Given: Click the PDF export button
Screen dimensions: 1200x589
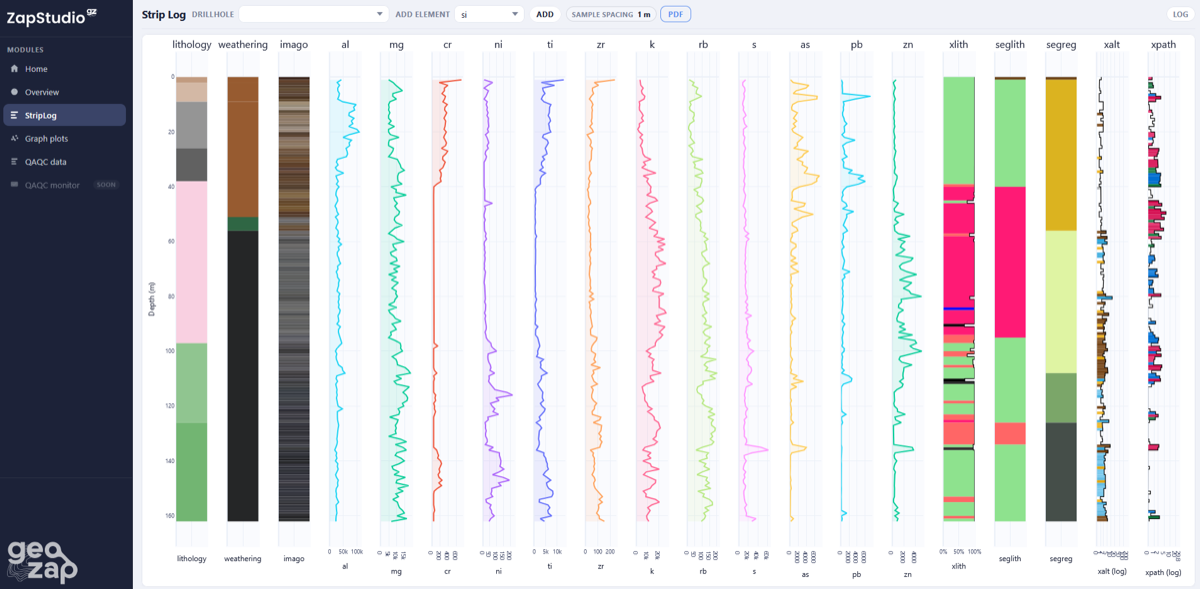Looking at the screenshot, I should click(673, 14).
